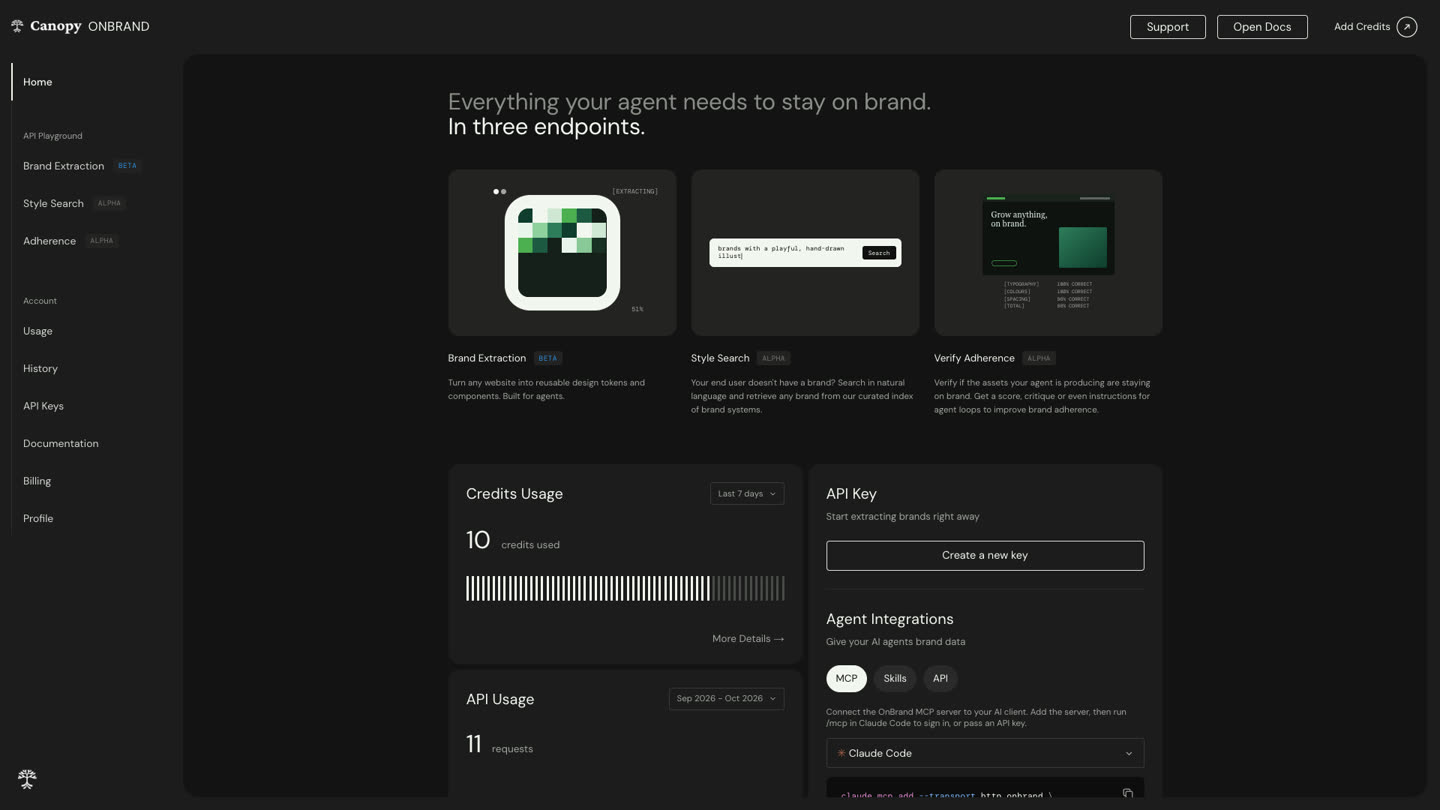Select the MCP integration tab
Viewport: 1440px width, 810px height.
[x=846, y=679]
